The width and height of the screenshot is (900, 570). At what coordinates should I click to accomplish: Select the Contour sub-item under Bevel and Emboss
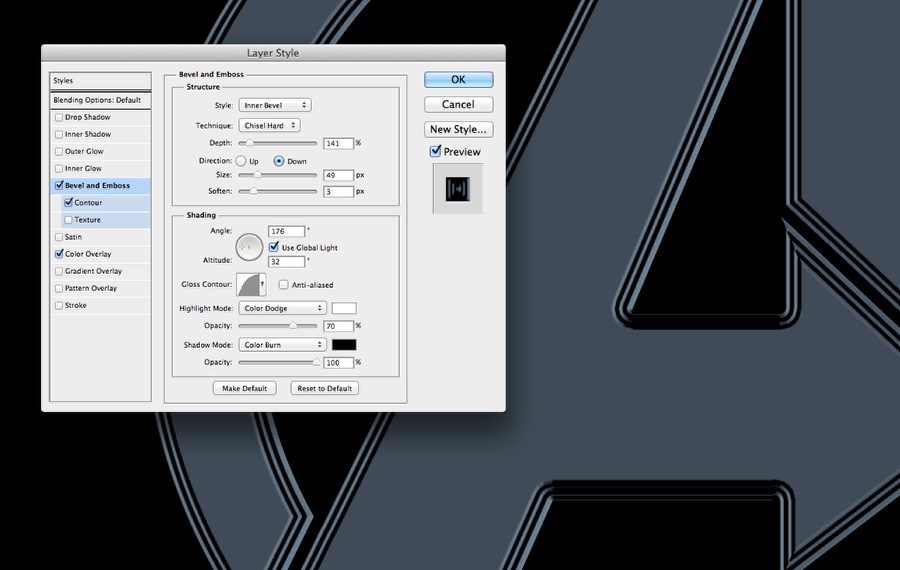[106, 203]
